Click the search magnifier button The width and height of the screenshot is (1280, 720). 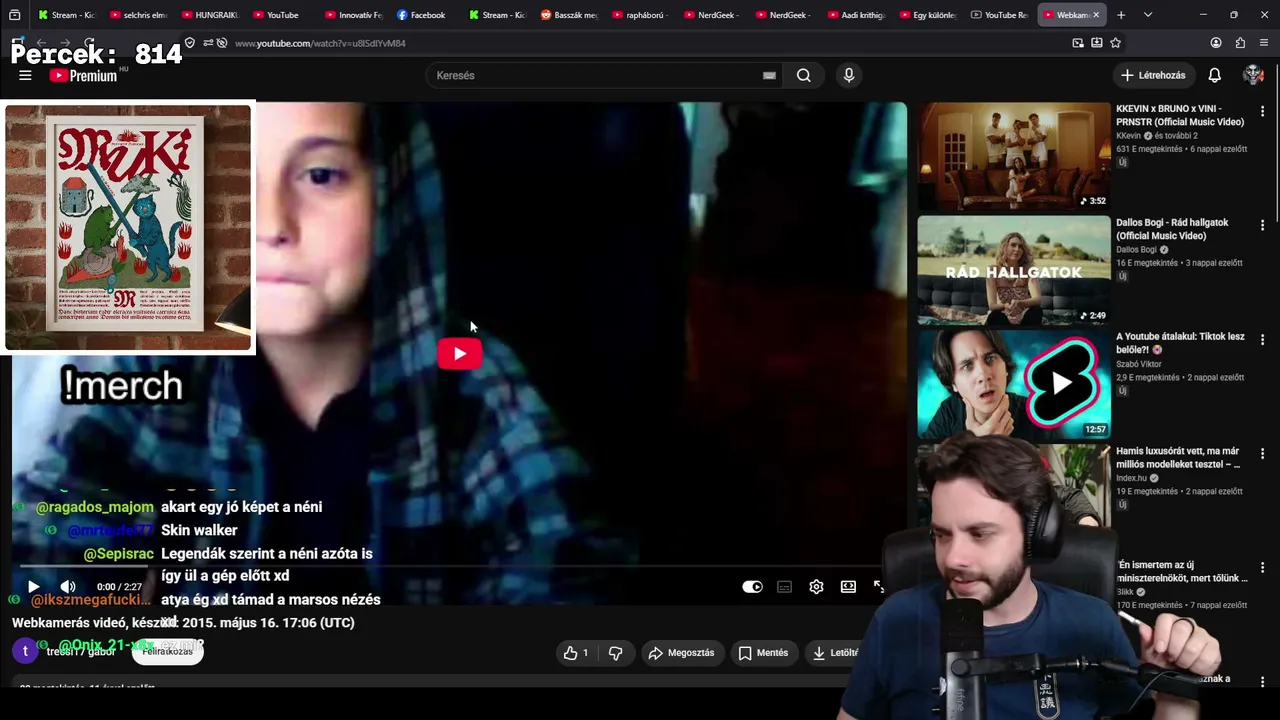(803, 75)
